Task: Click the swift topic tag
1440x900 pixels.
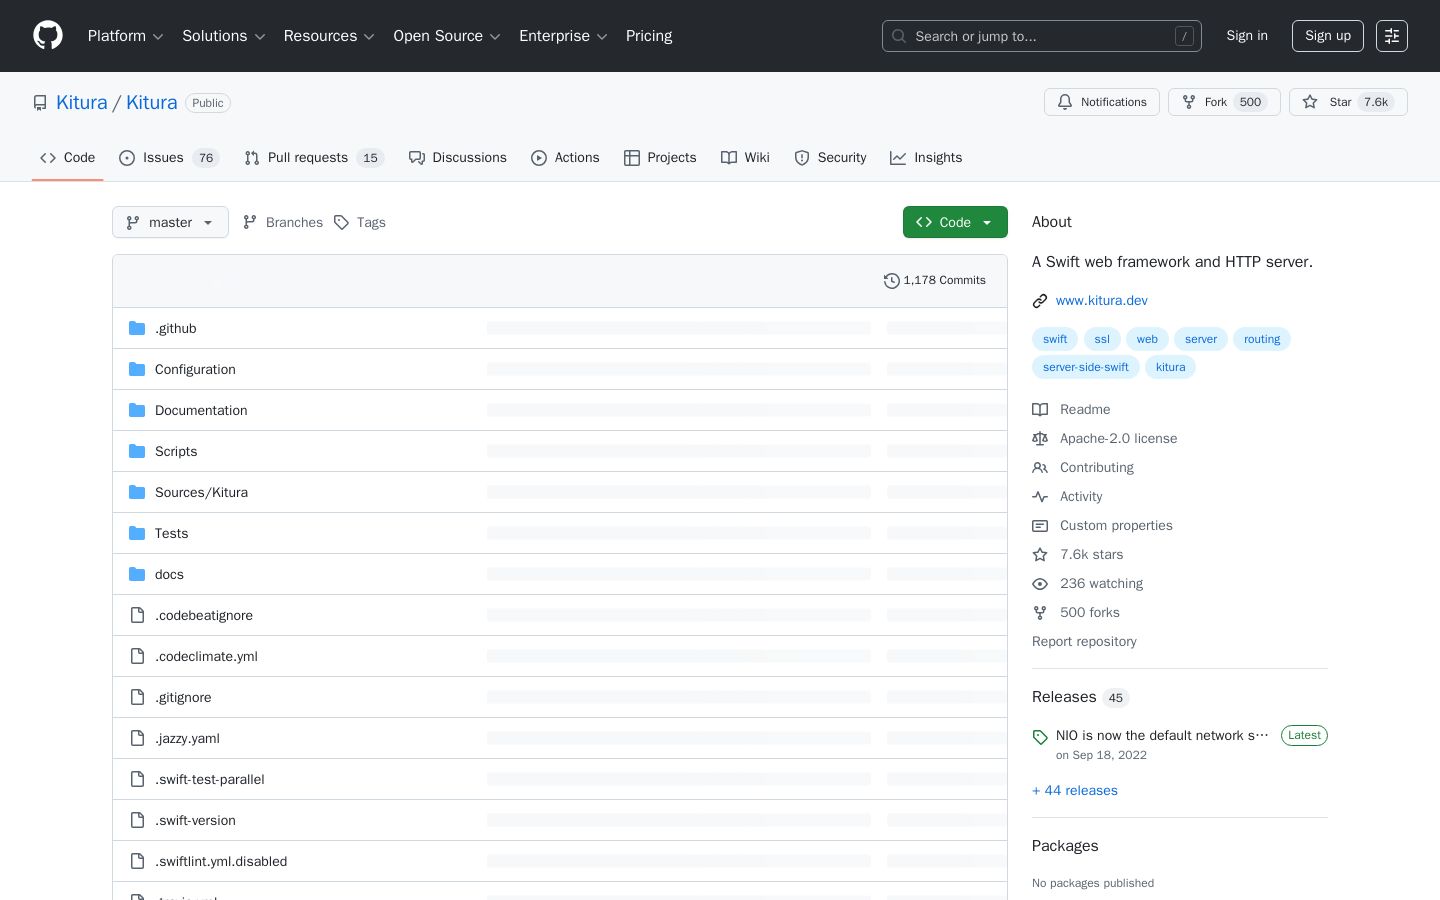Action: [1055, 339]
